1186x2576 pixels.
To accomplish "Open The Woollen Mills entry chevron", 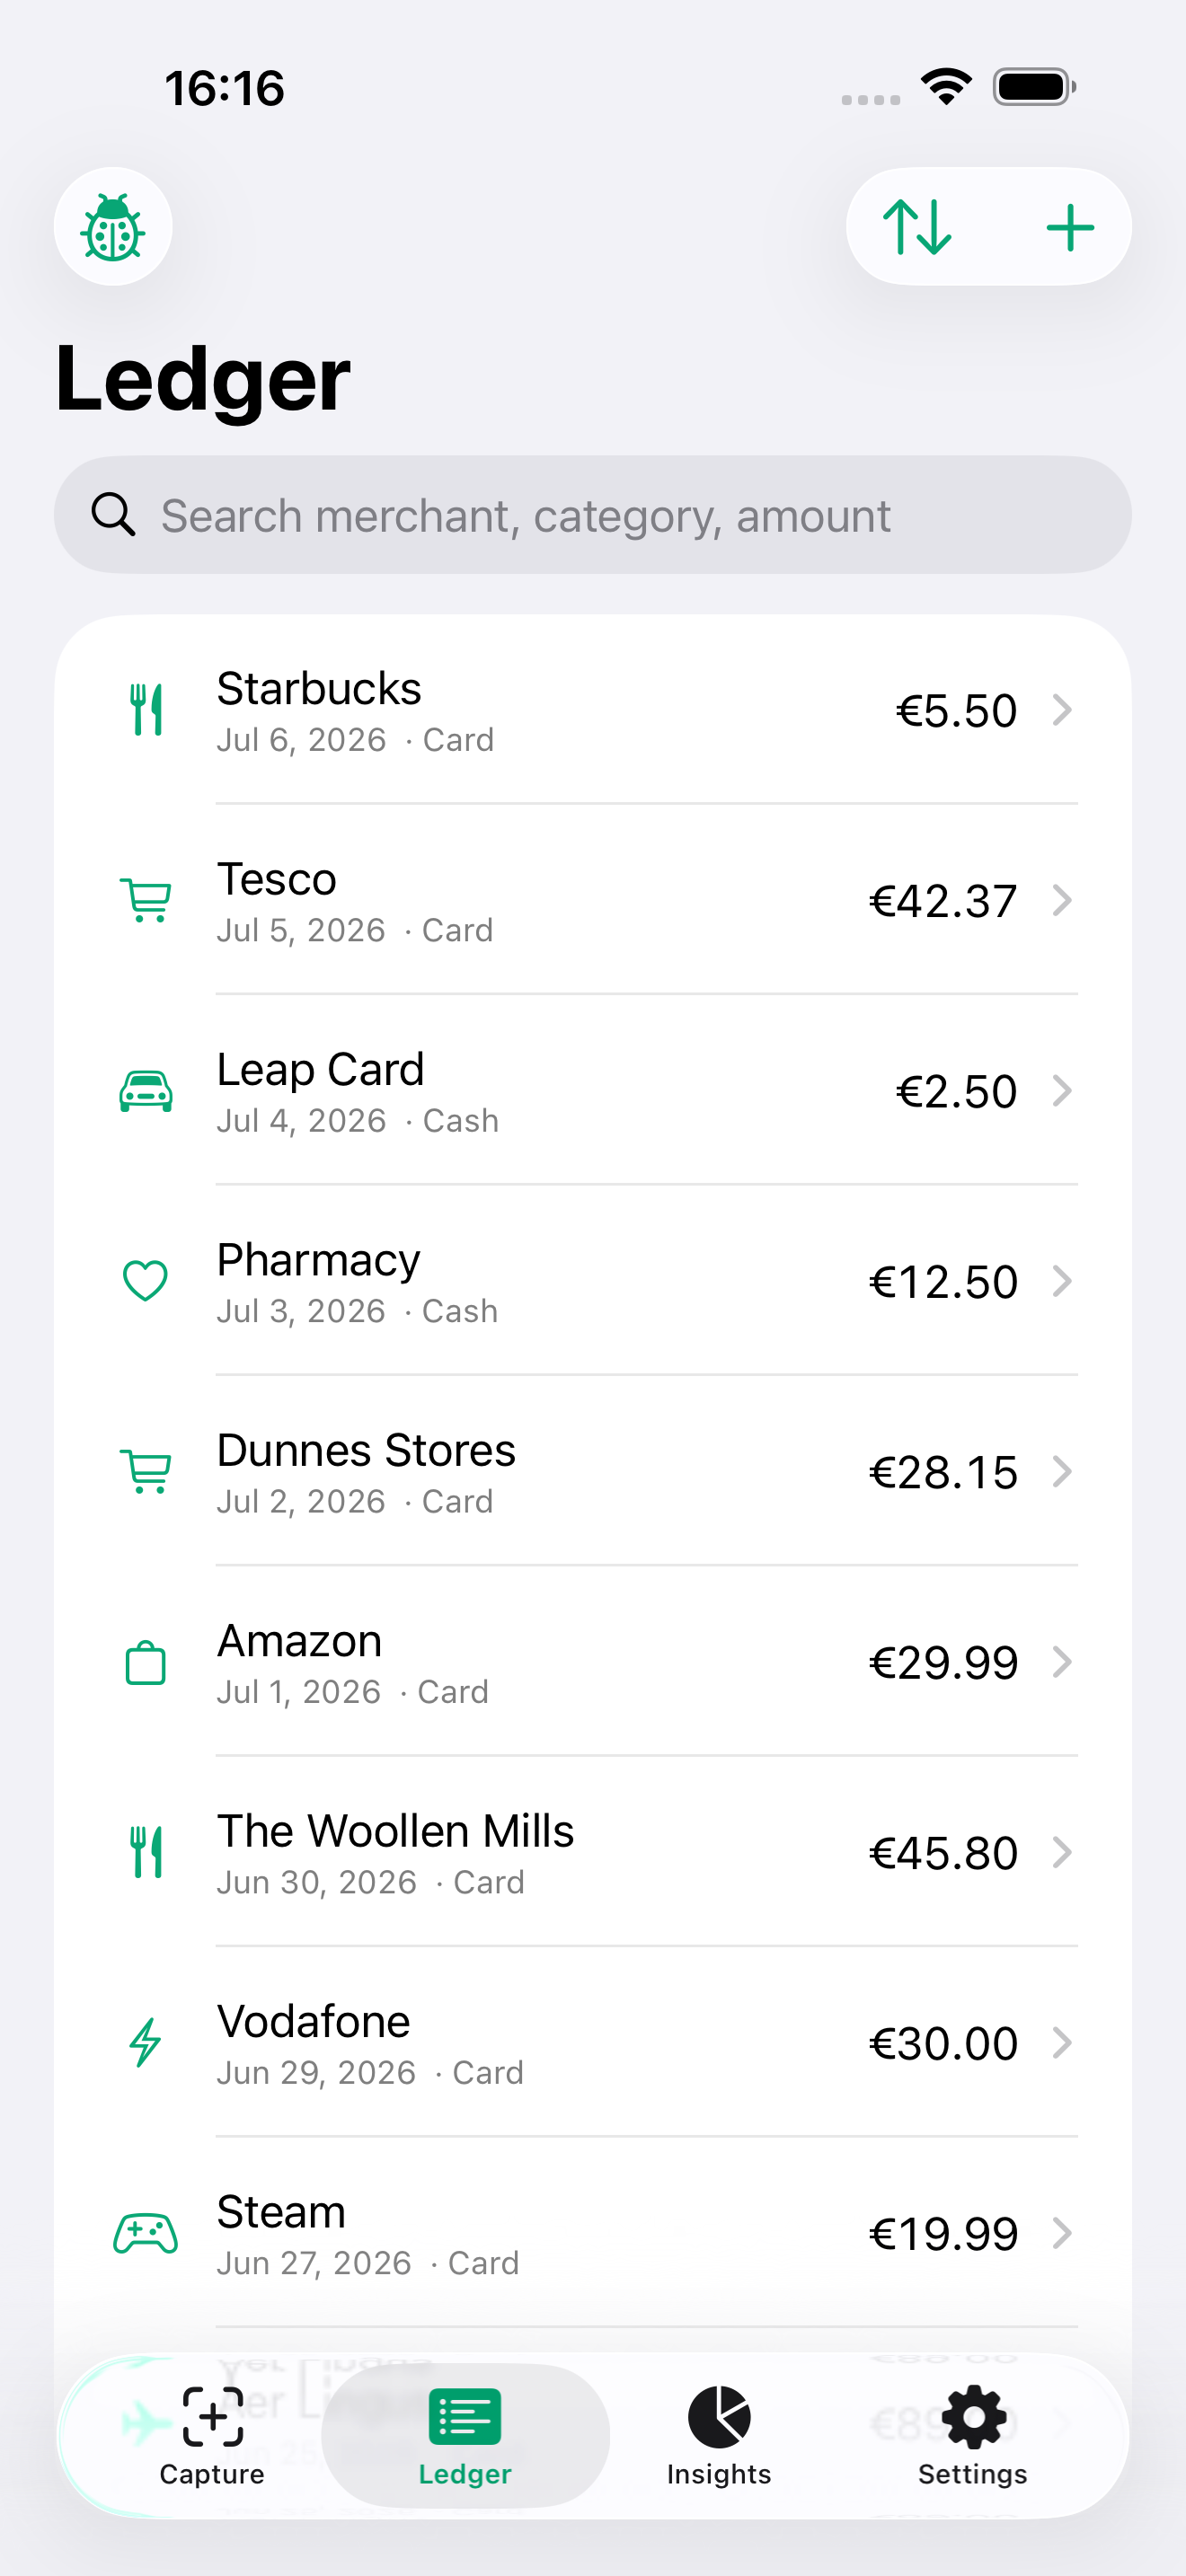I will tap(1063, 1853).
